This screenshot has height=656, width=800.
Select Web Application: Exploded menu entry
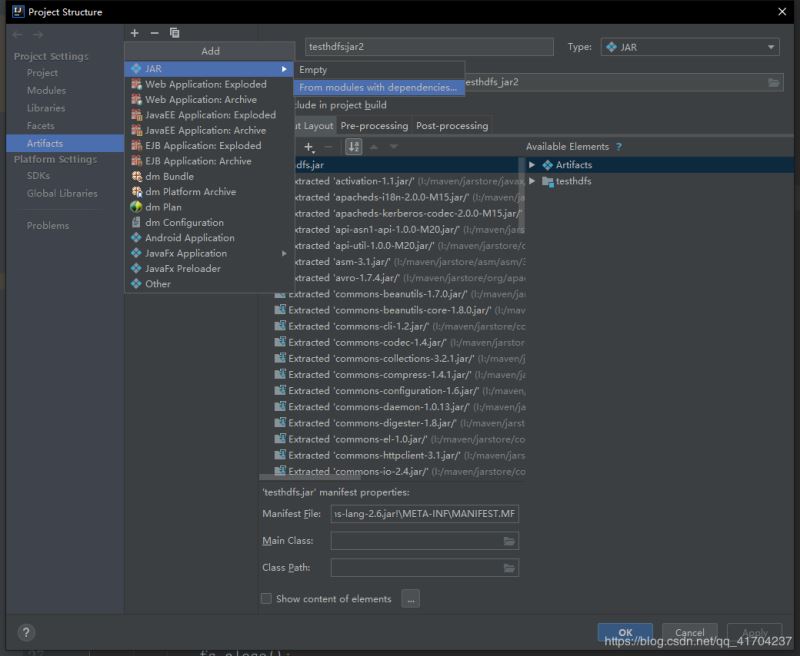click(x=206, y=84)
